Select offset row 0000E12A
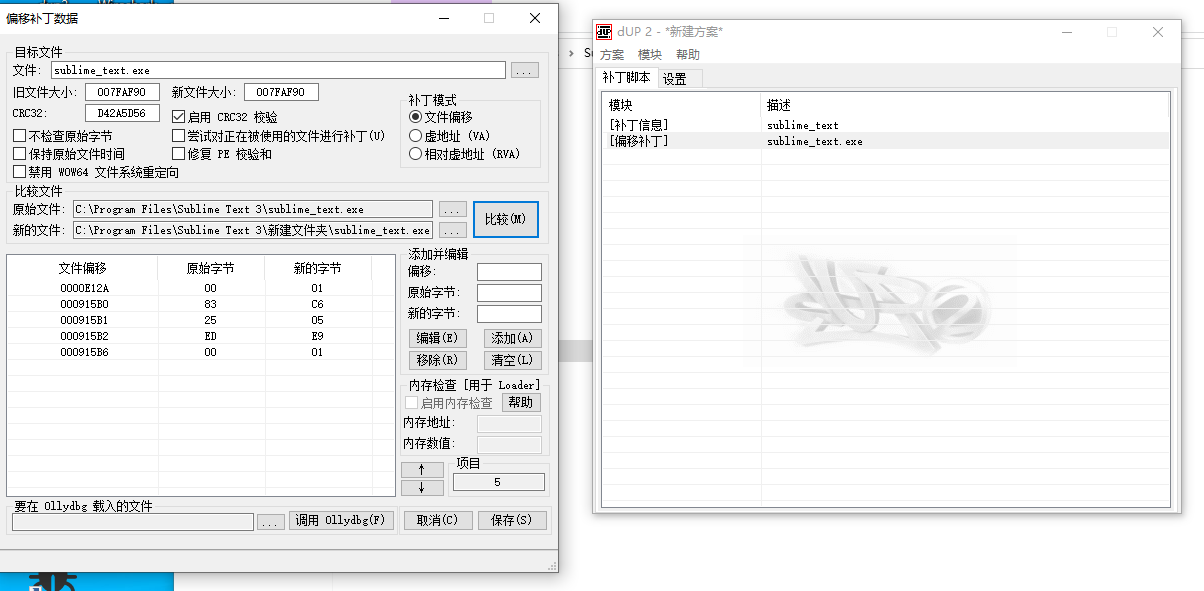1204x591 pixels. [201, 288]
